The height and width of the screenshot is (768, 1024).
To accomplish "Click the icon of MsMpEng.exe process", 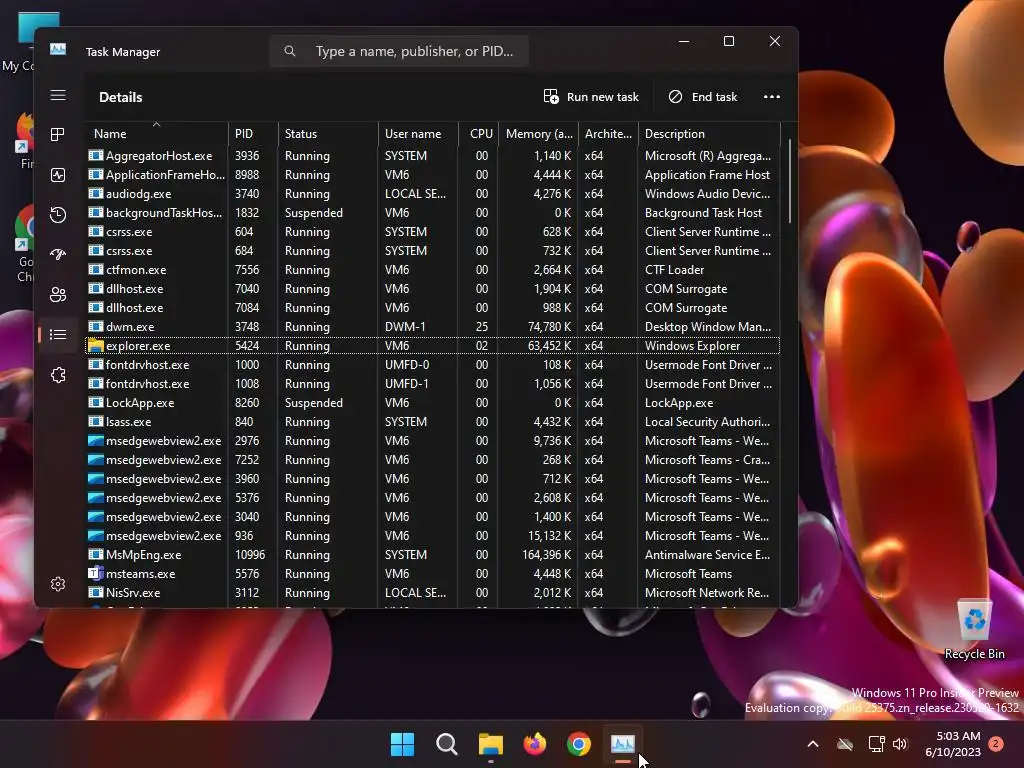I will pos(96,554).
